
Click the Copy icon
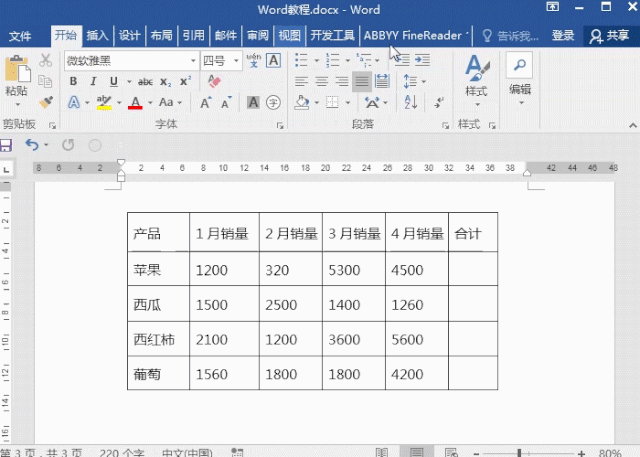pyautogui.click(x=45, y=81)
